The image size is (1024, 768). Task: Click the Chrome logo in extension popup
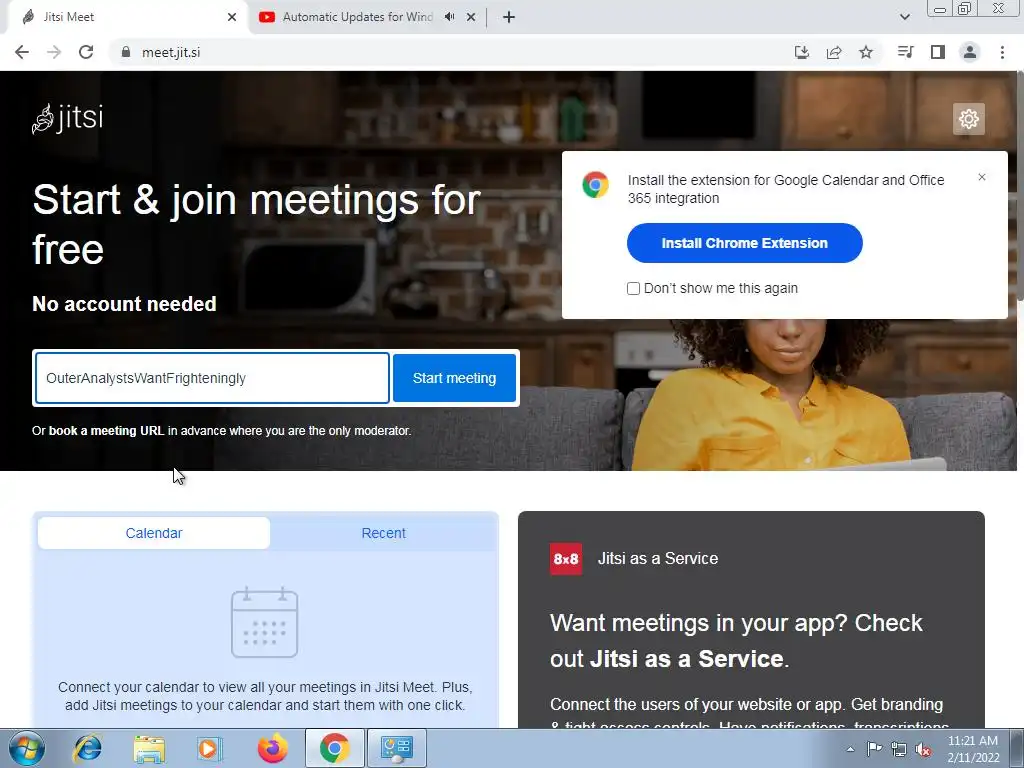coord(596,185)
